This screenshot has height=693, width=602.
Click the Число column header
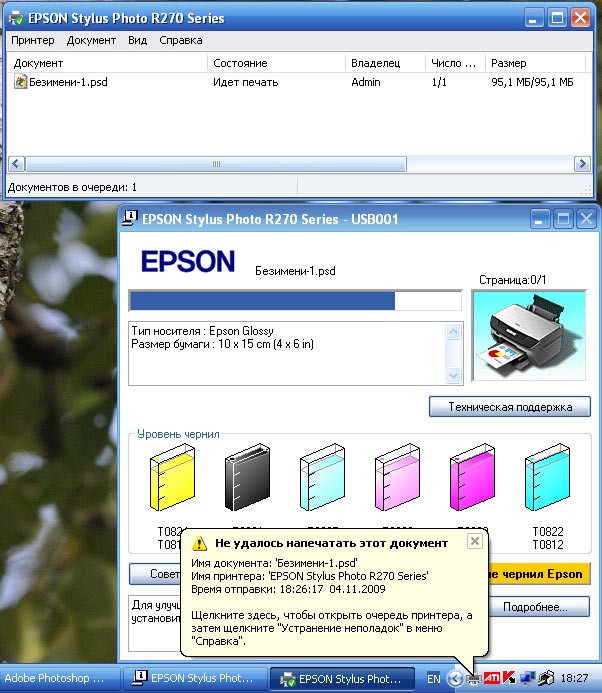(456, 63)
